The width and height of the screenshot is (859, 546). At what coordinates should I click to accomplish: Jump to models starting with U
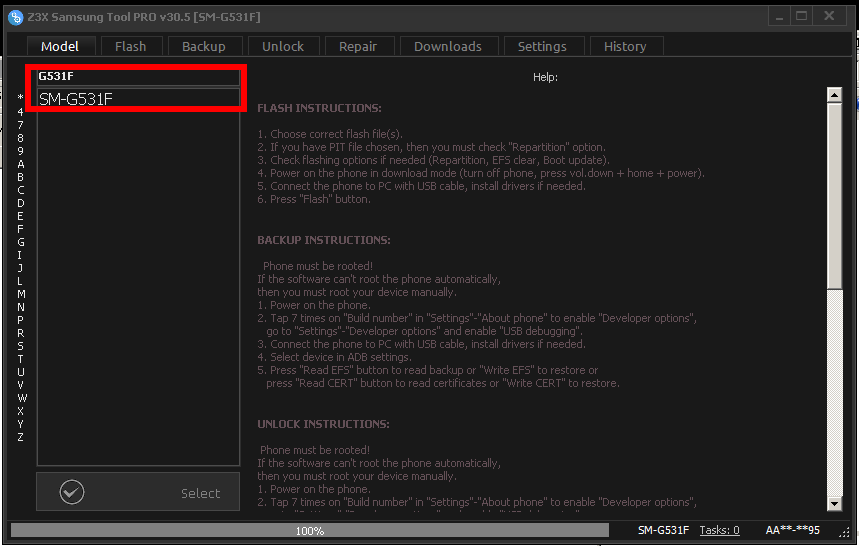[20, 372]
